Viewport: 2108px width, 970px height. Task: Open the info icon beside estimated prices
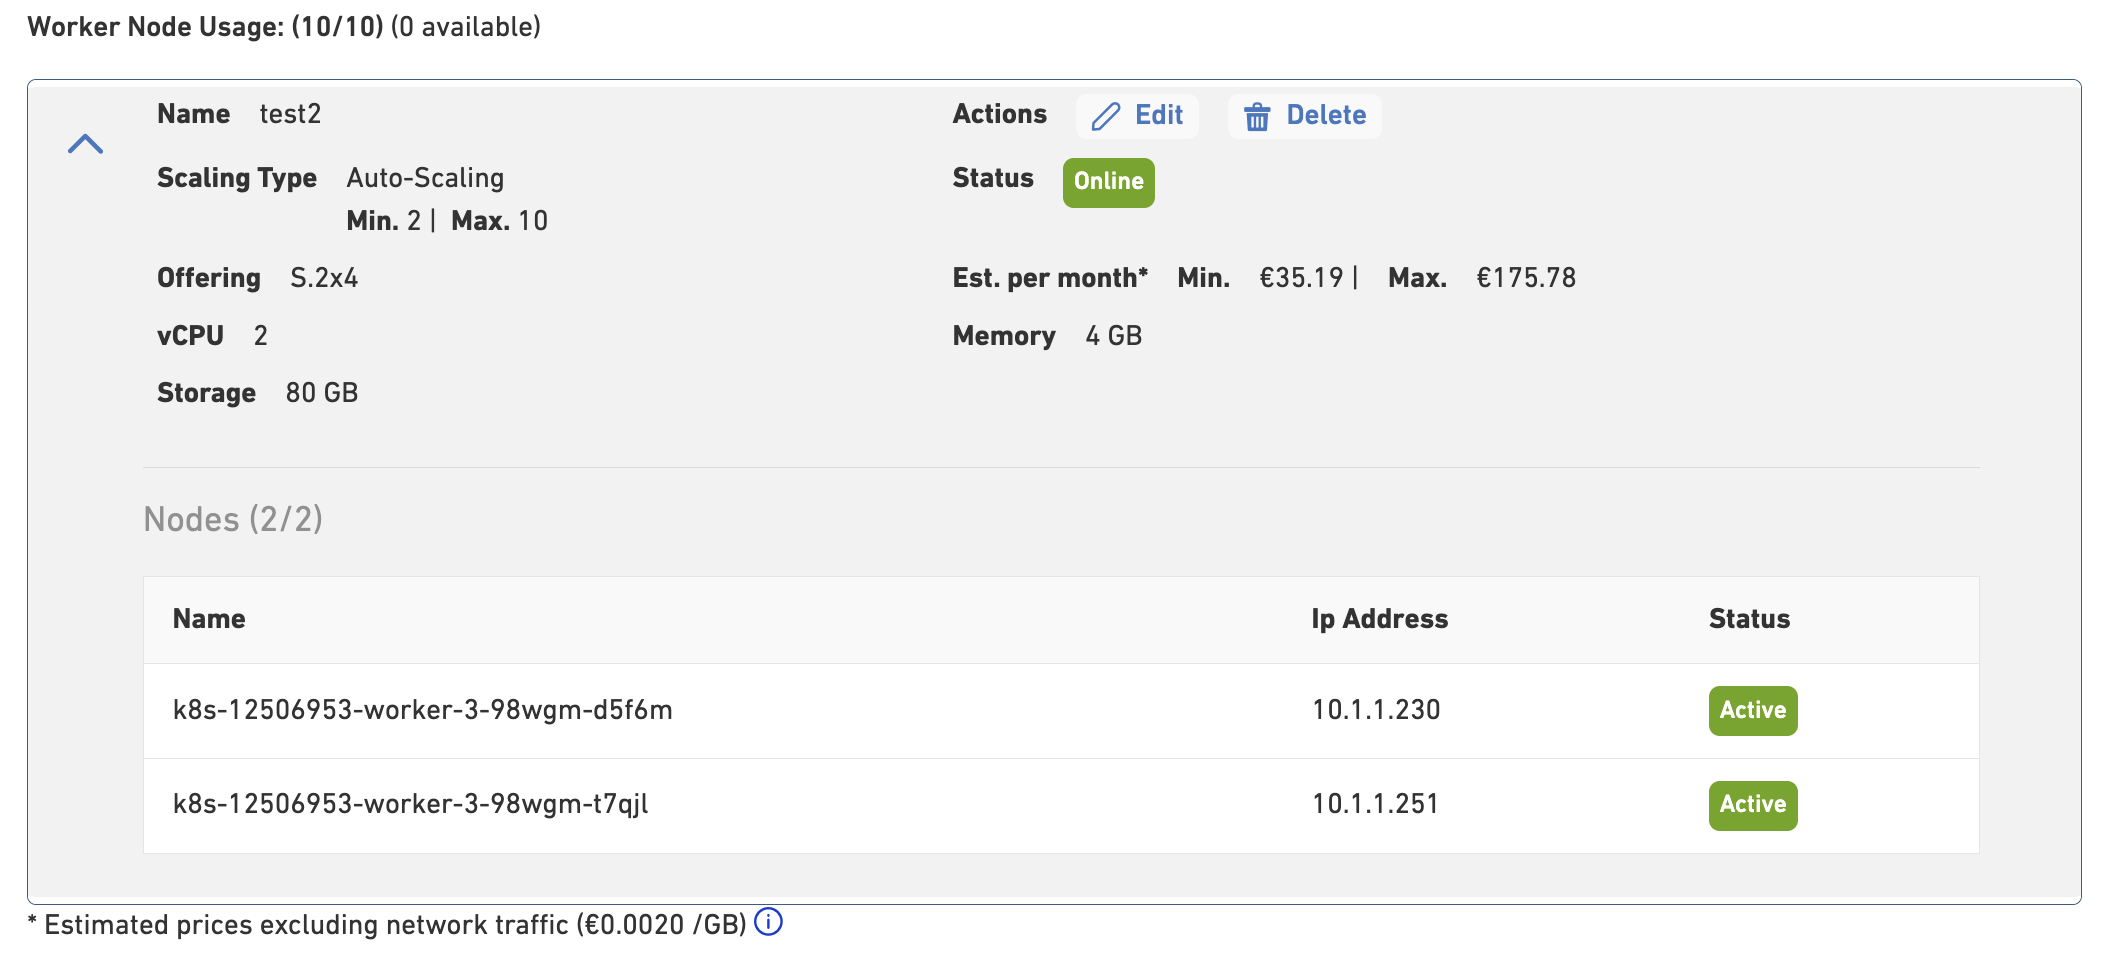pos(768,922)
